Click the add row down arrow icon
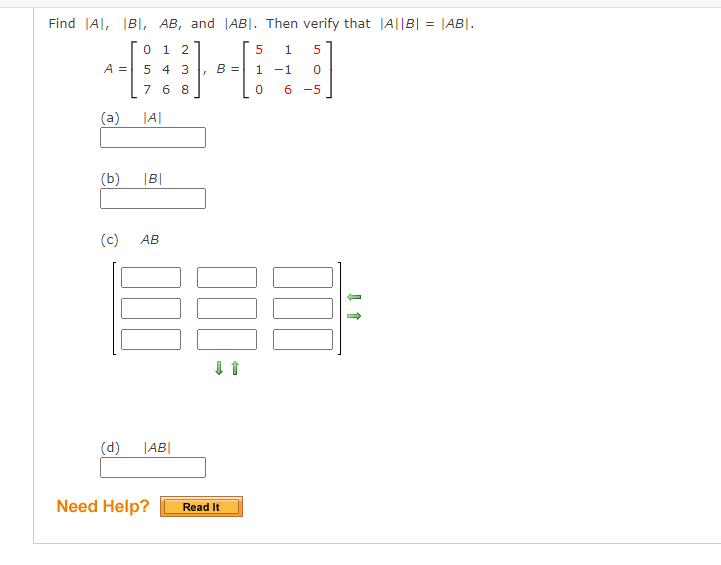Screen dimensions: 721x565 coord(219,368)
